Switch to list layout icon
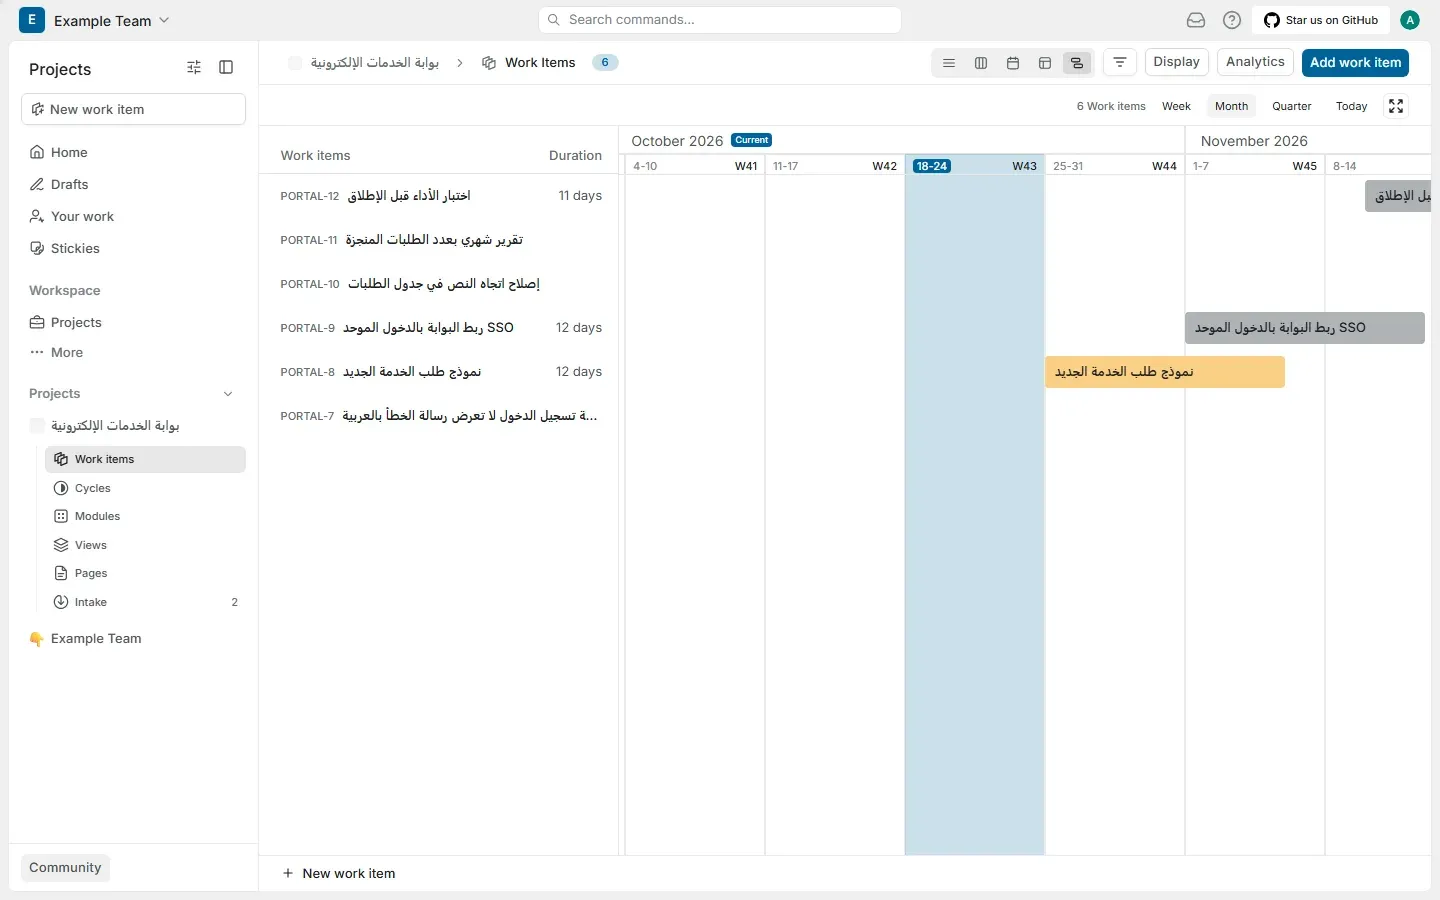Image resolution: width=1440 pixels, height=900 pixels. [x=949, y=63]
